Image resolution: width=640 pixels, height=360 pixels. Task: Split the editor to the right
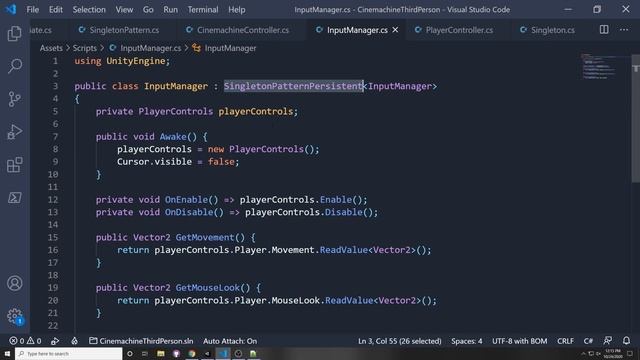pos(604,29)
